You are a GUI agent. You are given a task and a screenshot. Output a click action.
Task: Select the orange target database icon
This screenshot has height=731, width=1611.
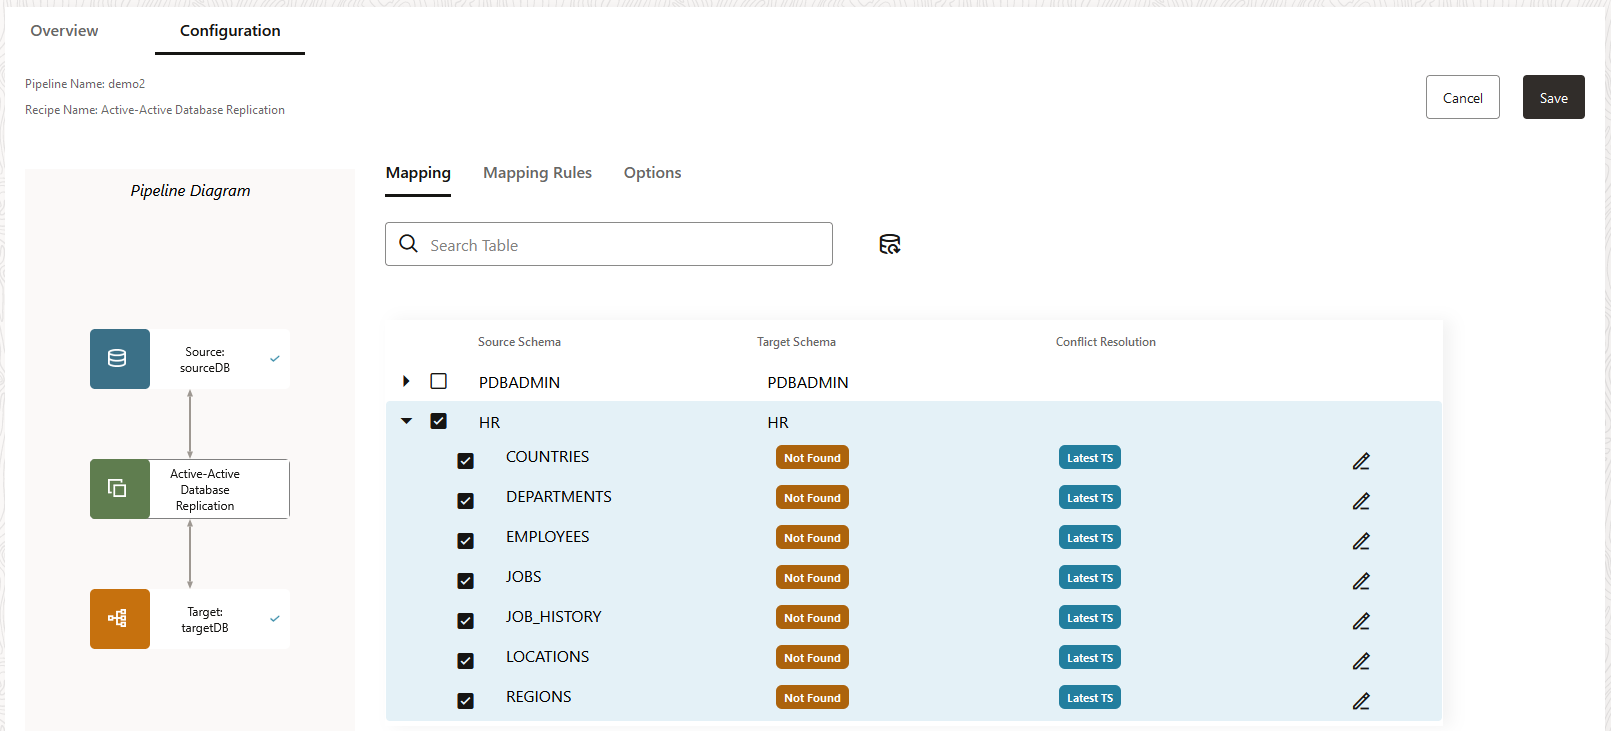click(x=120, y=619)
